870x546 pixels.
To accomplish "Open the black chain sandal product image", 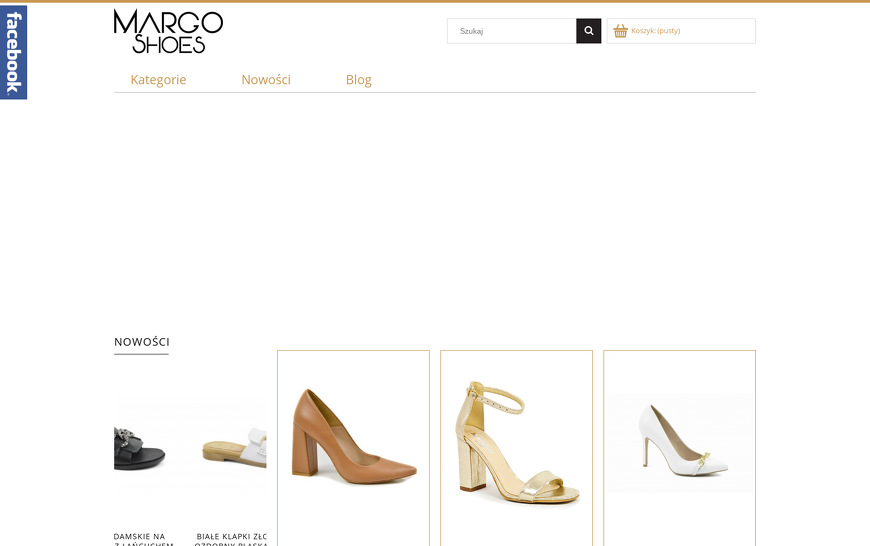I will pyautogui.click(x=141, y=447).
